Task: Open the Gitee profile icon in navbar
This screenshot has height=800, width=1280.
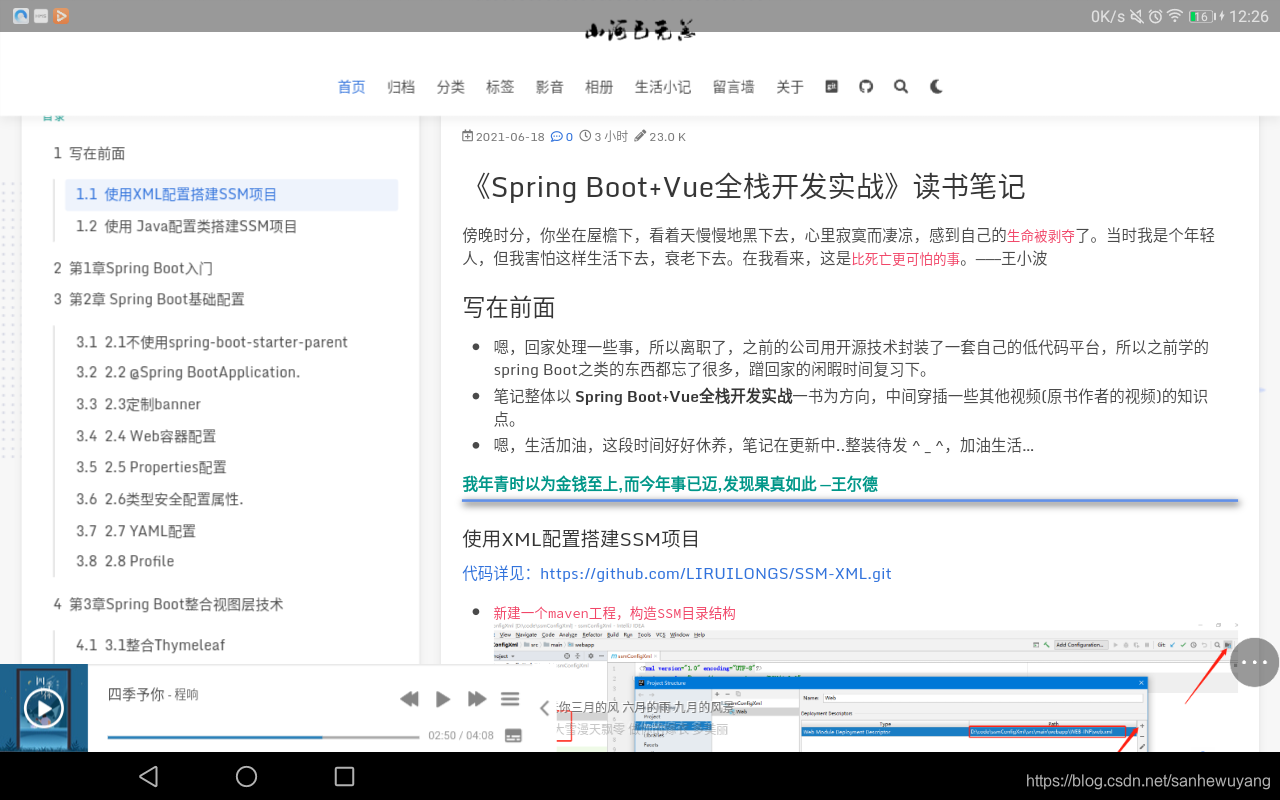Action: tap(831, 87)
